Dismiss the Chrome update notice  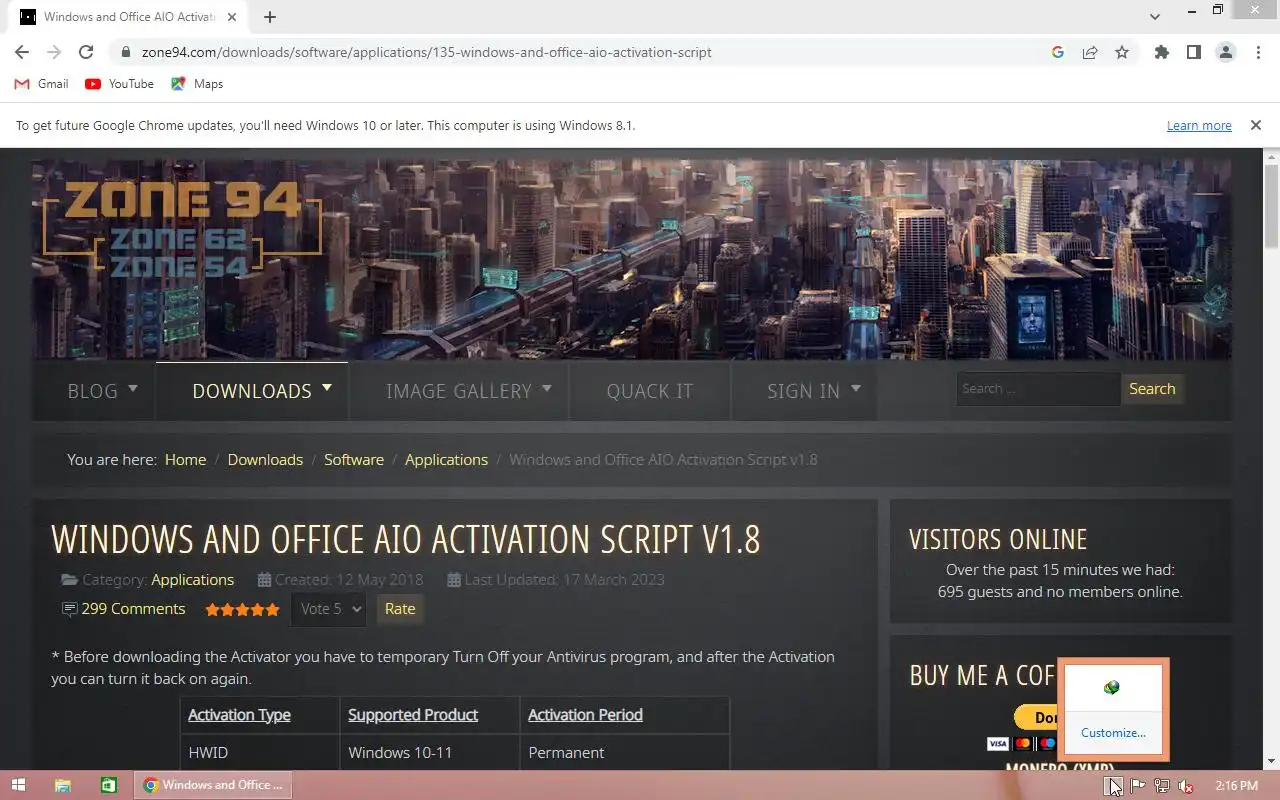pos(1256,125)
